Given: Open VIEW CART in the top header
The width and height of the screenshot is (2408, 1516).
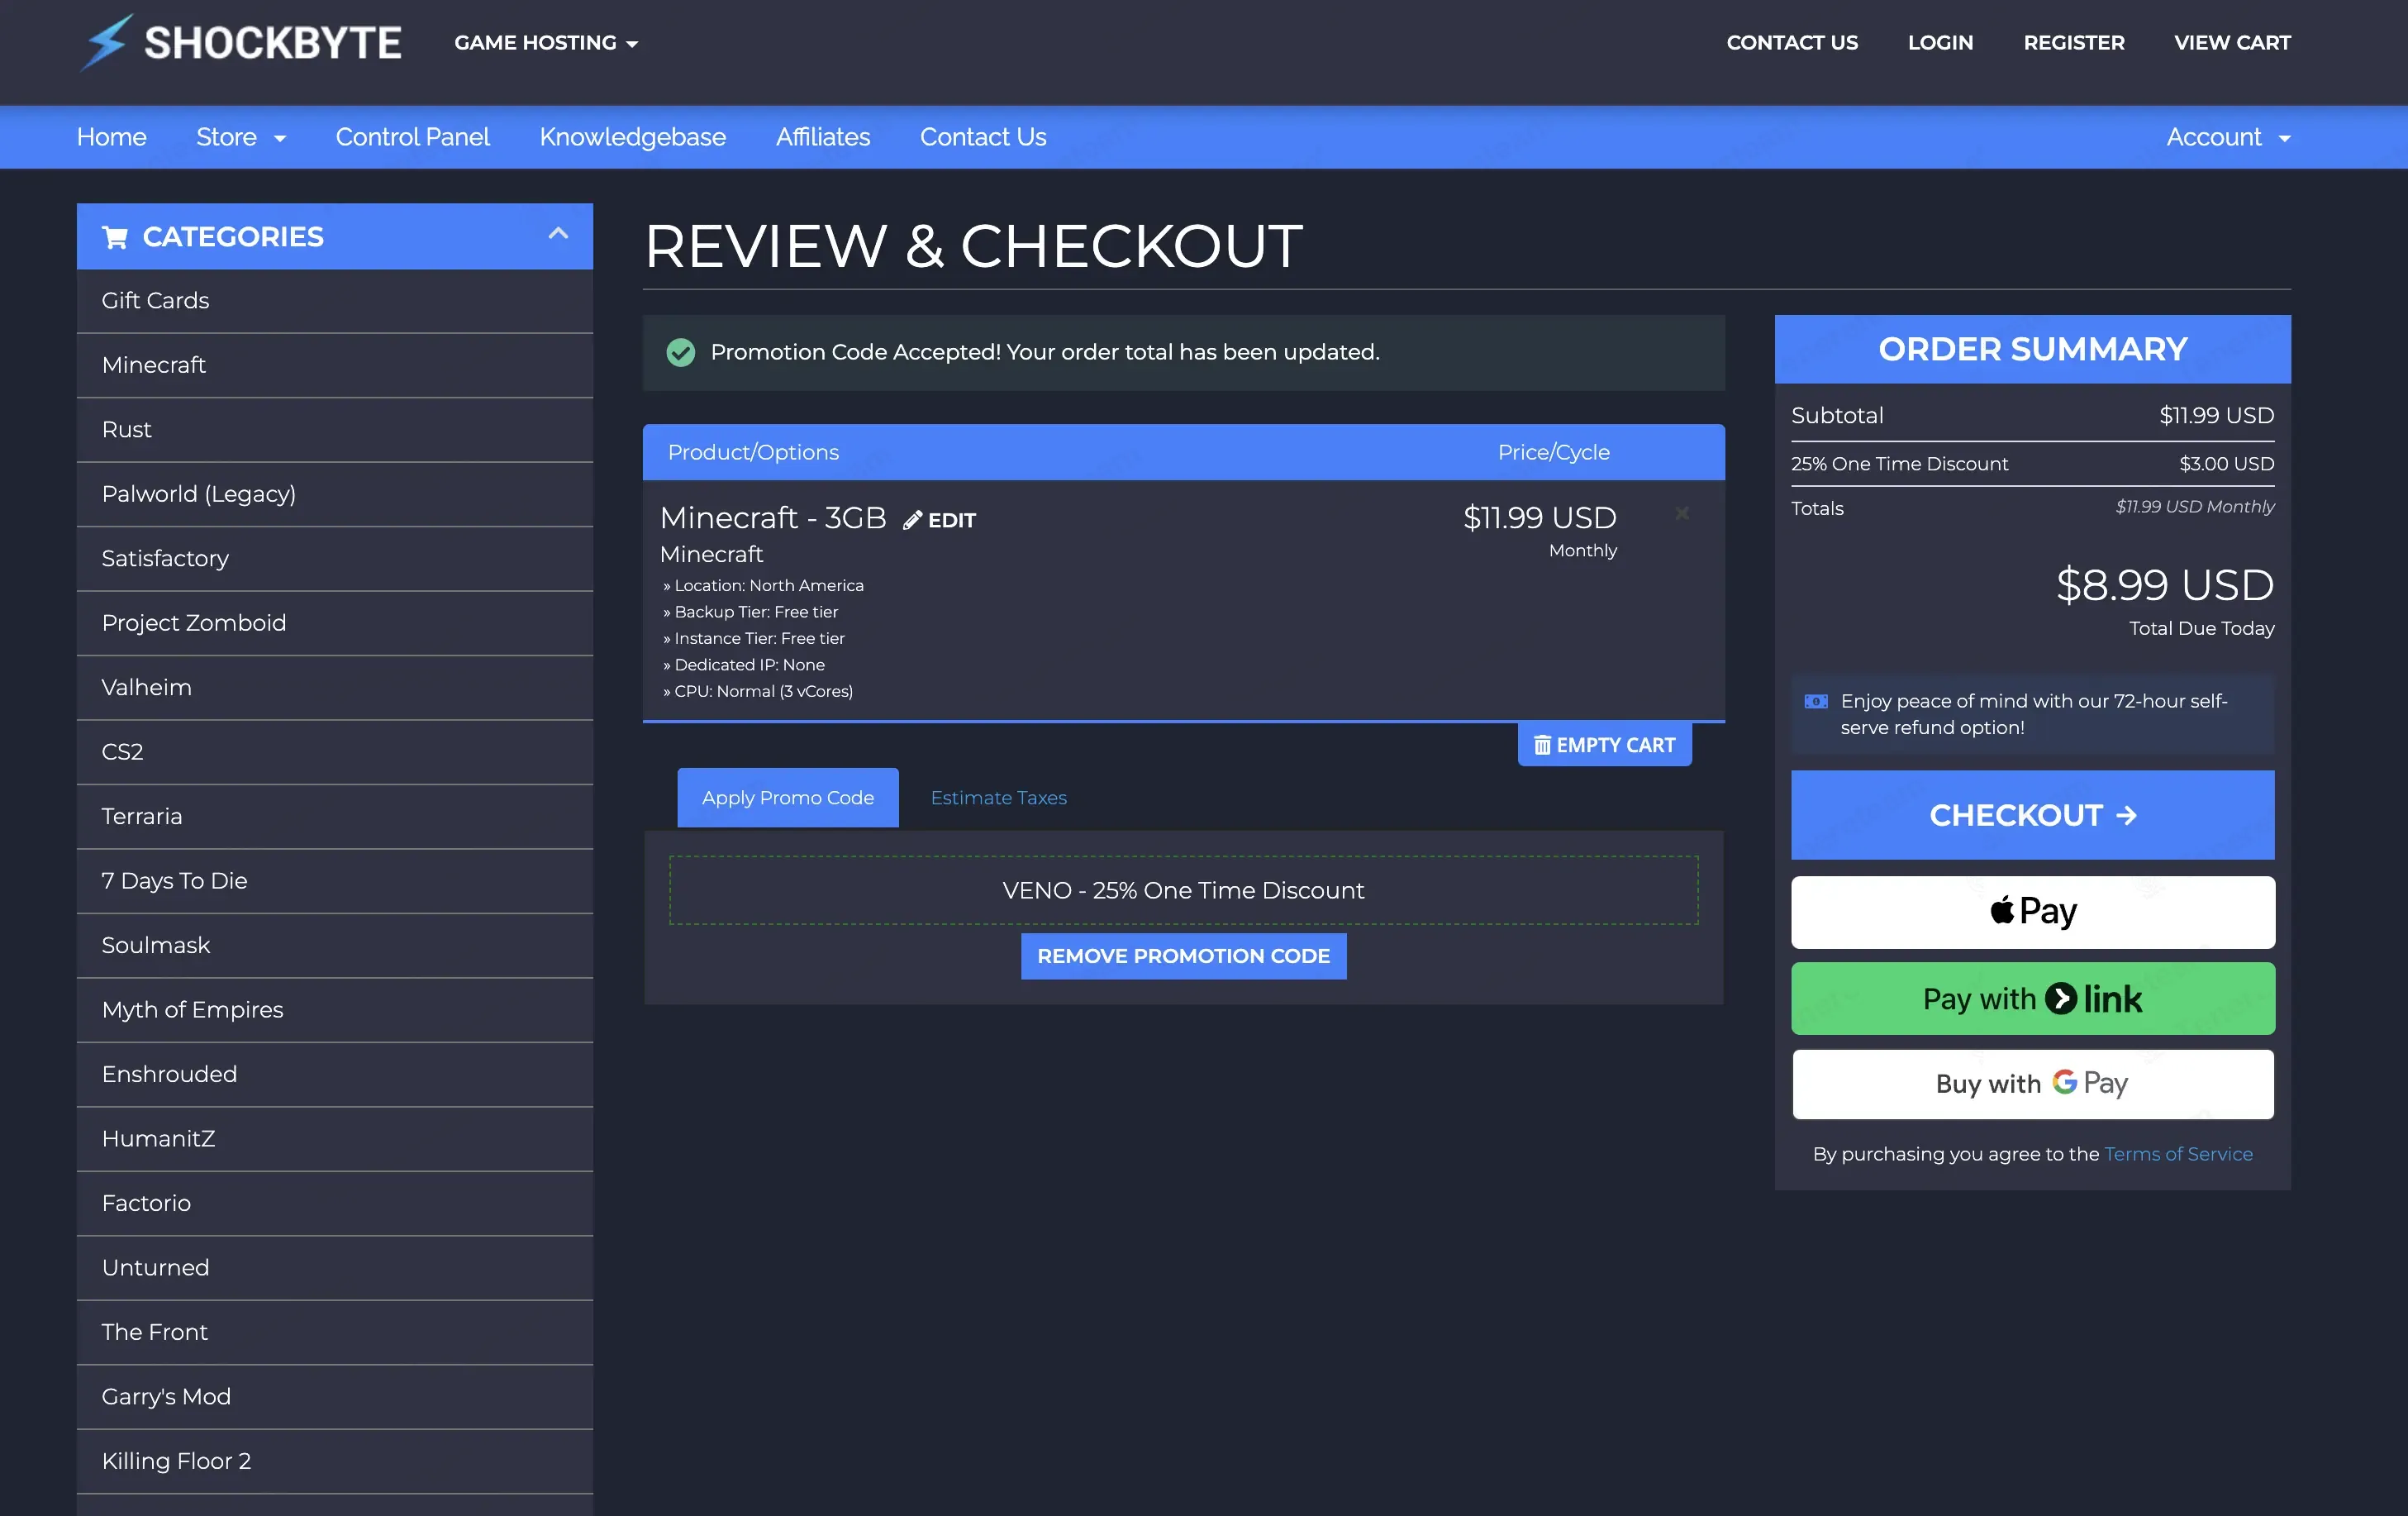Looking at the screenshot, I should click(2231, 42).
